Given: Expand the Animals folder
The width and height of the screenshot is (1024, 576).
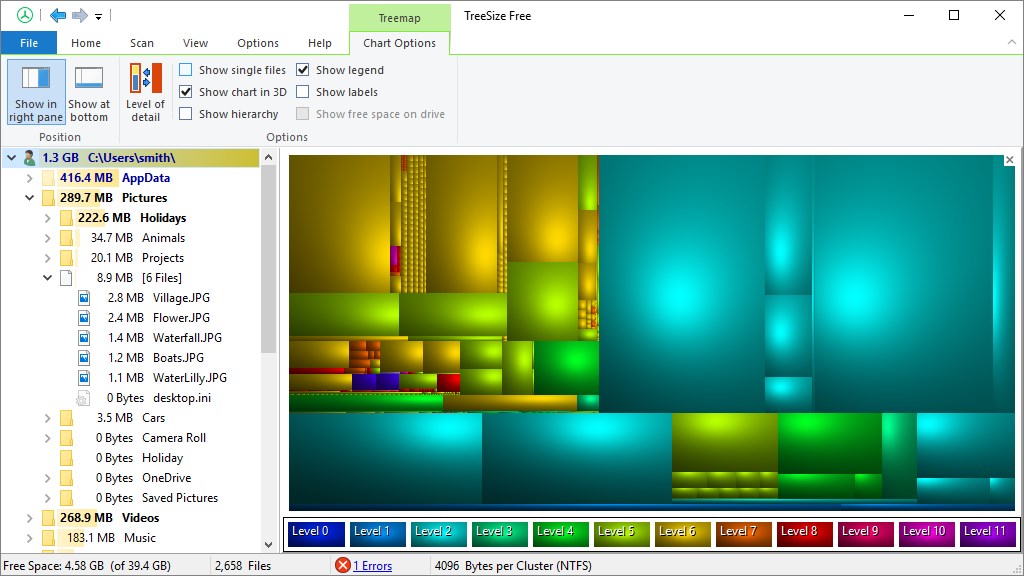Looking at the screenshot, I should tap(47, 238).
